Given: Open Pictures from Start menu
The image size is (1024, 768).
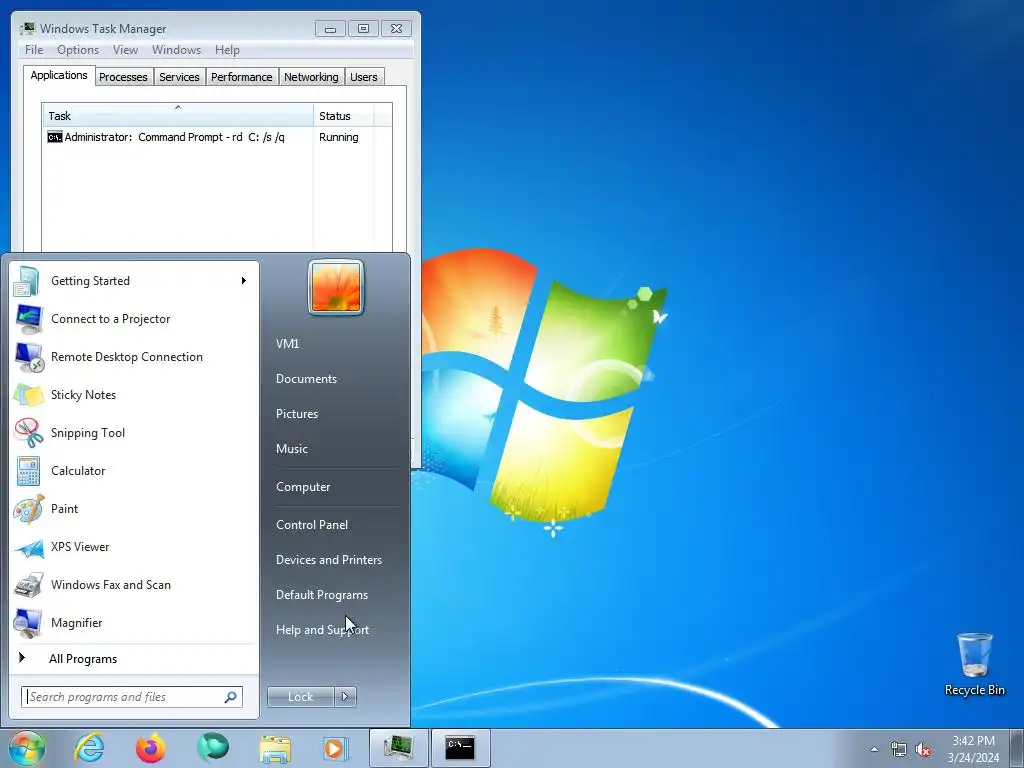Looking at the screenshot, I should (x=297, y=413).
